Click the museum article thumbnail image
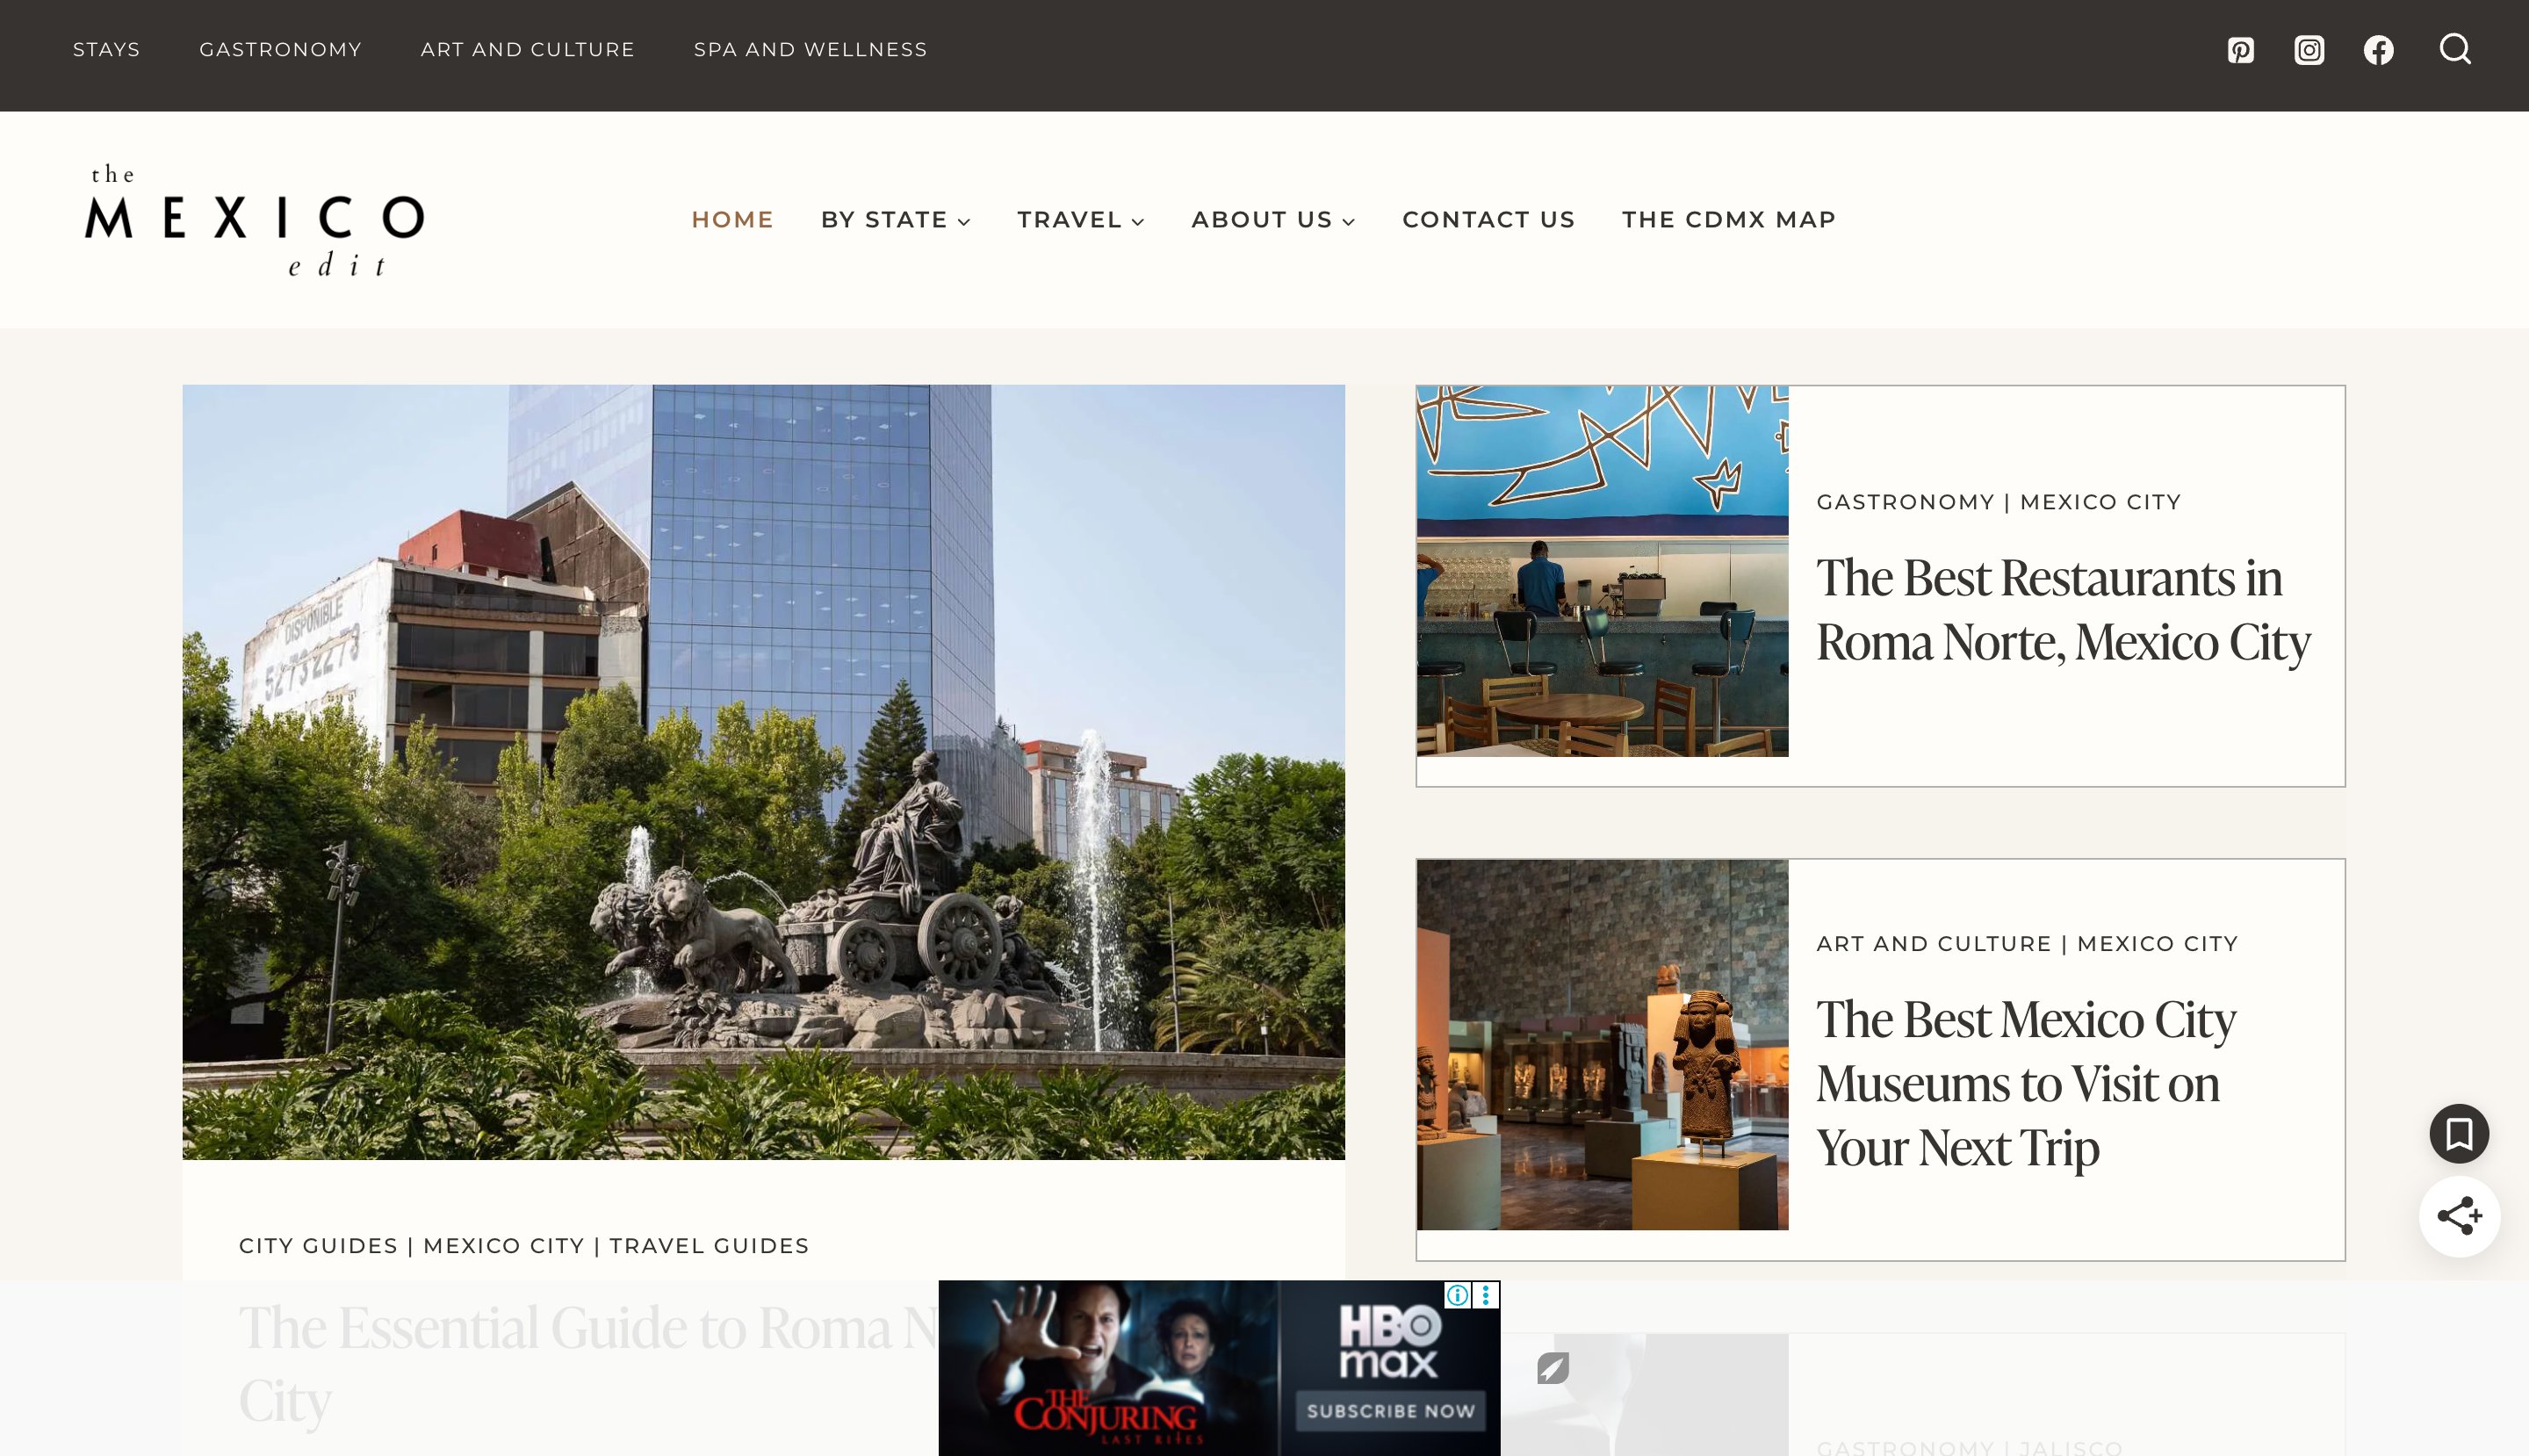2529x1456 pixels. pyautogui.click(x=1601, y=1042)
